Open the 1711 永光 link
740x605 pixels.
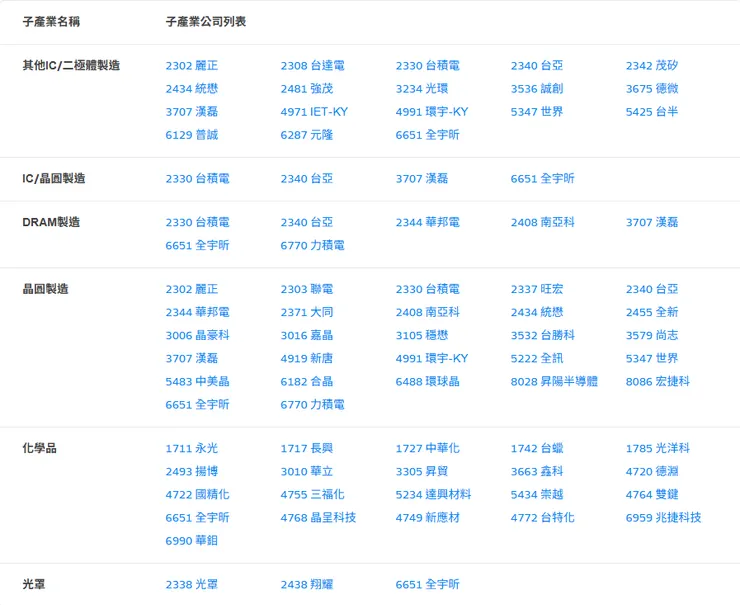tap(192, 448)
